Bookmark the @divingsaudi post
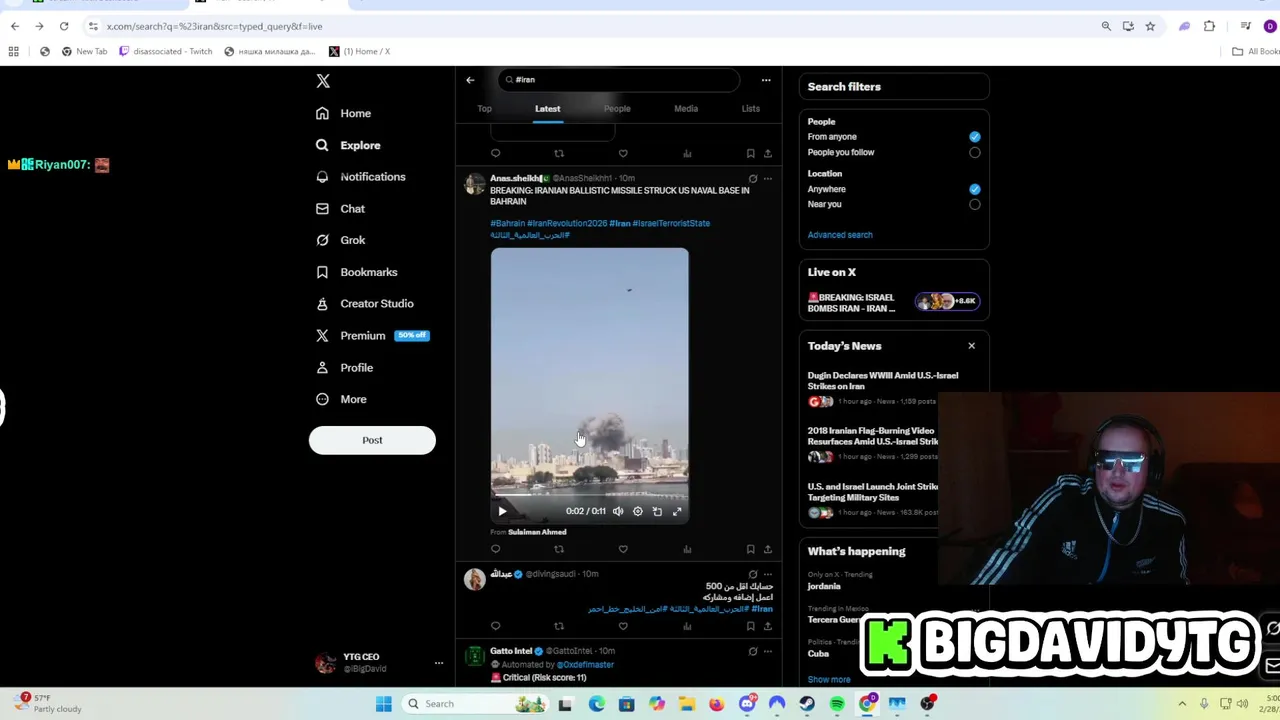This screenshot has width=1280, height=720. coord(750,626)
